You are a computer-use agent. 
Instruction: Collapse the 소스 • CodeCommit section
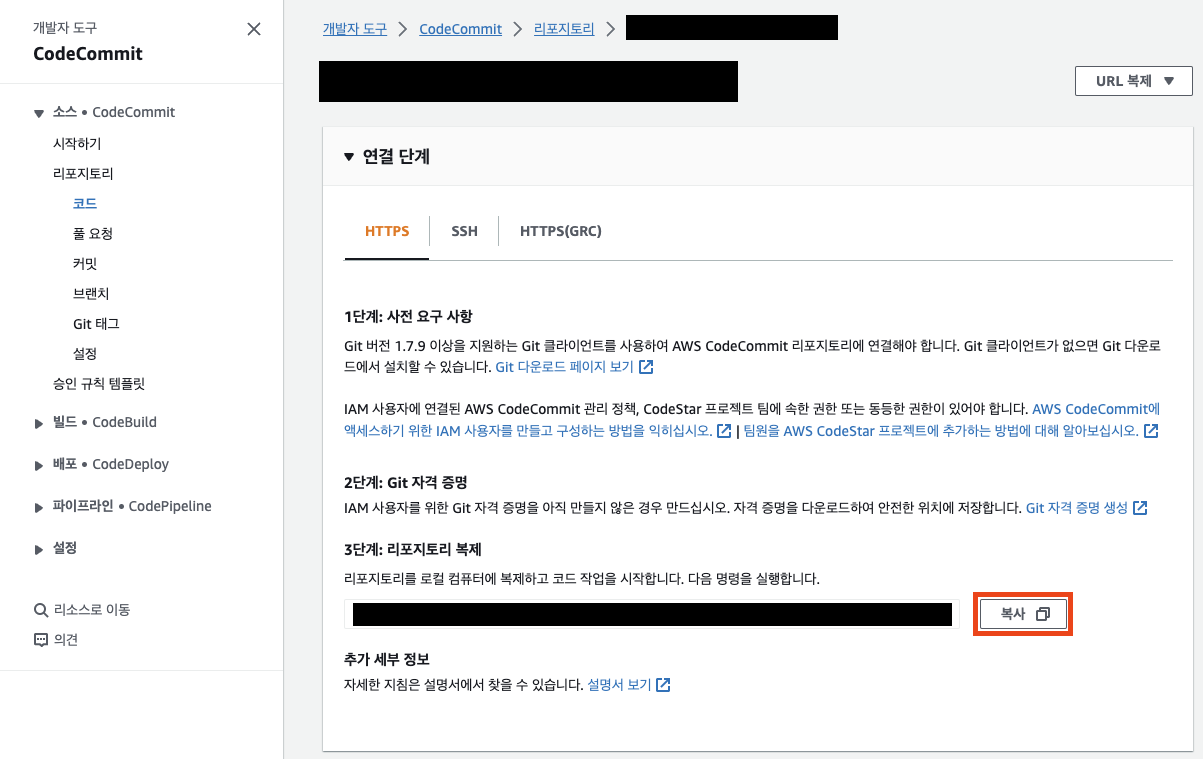click(x=39, y=113)
